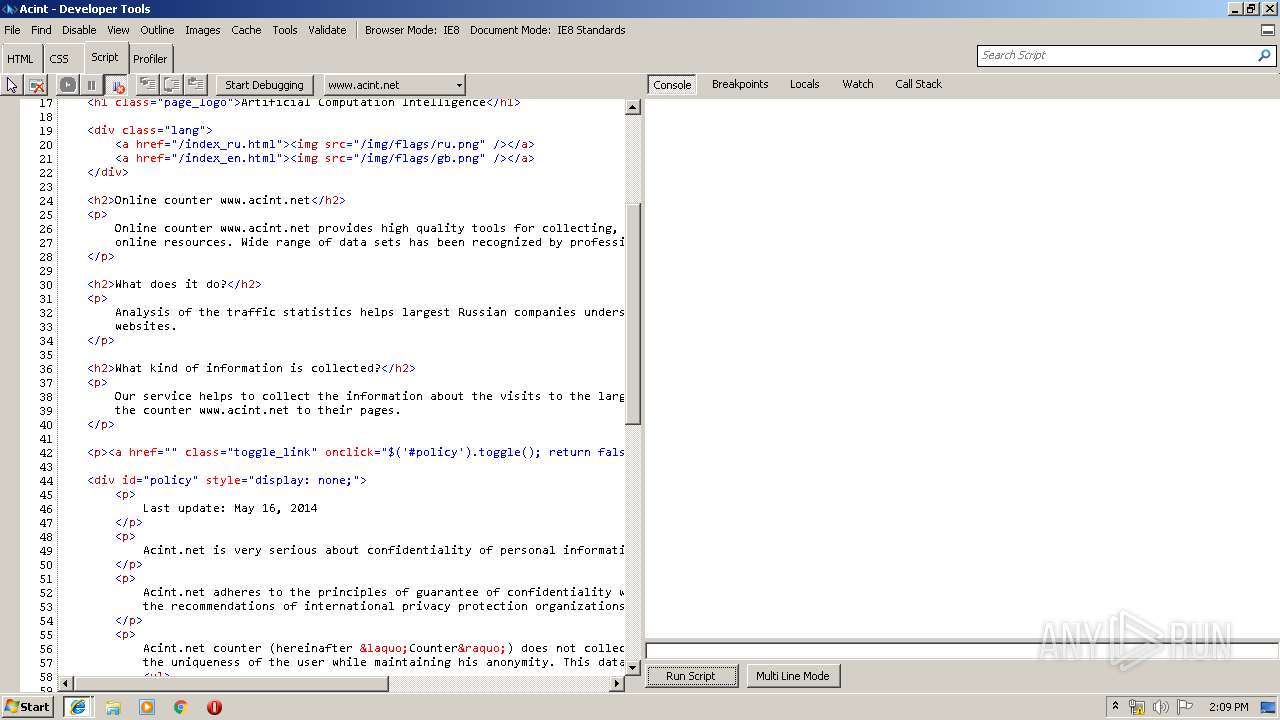This screenshot has width=1280, height=720.
Task: Click the 2:09 PM system clock
Action: point(1228,707)
